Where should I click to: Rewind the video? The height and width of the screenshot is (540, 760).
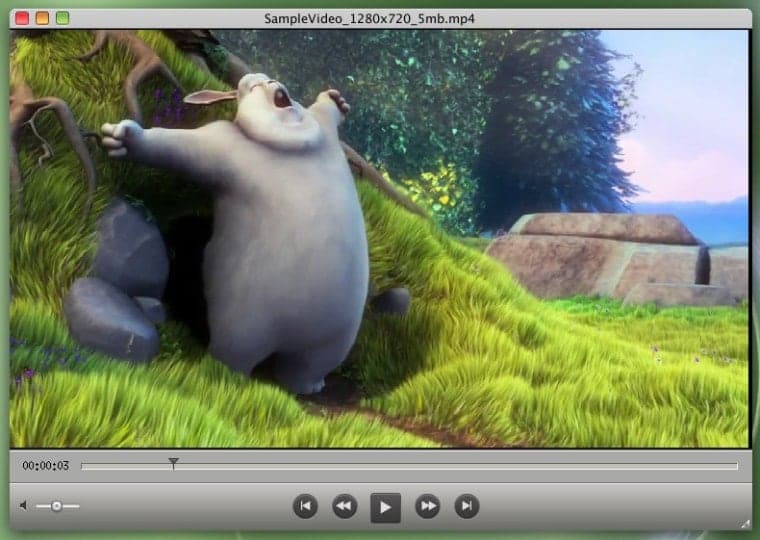tap(345, 506)
